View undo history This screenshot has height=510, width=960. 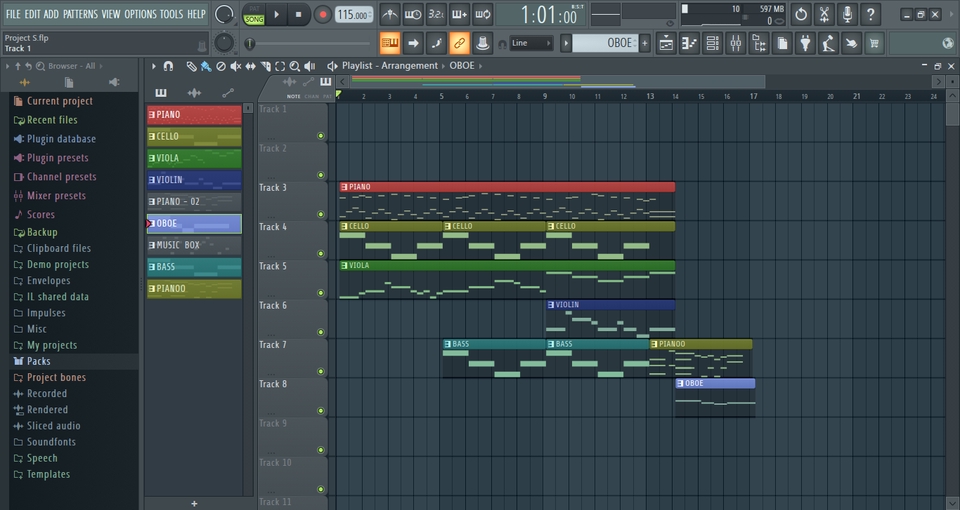click(801, 14)
